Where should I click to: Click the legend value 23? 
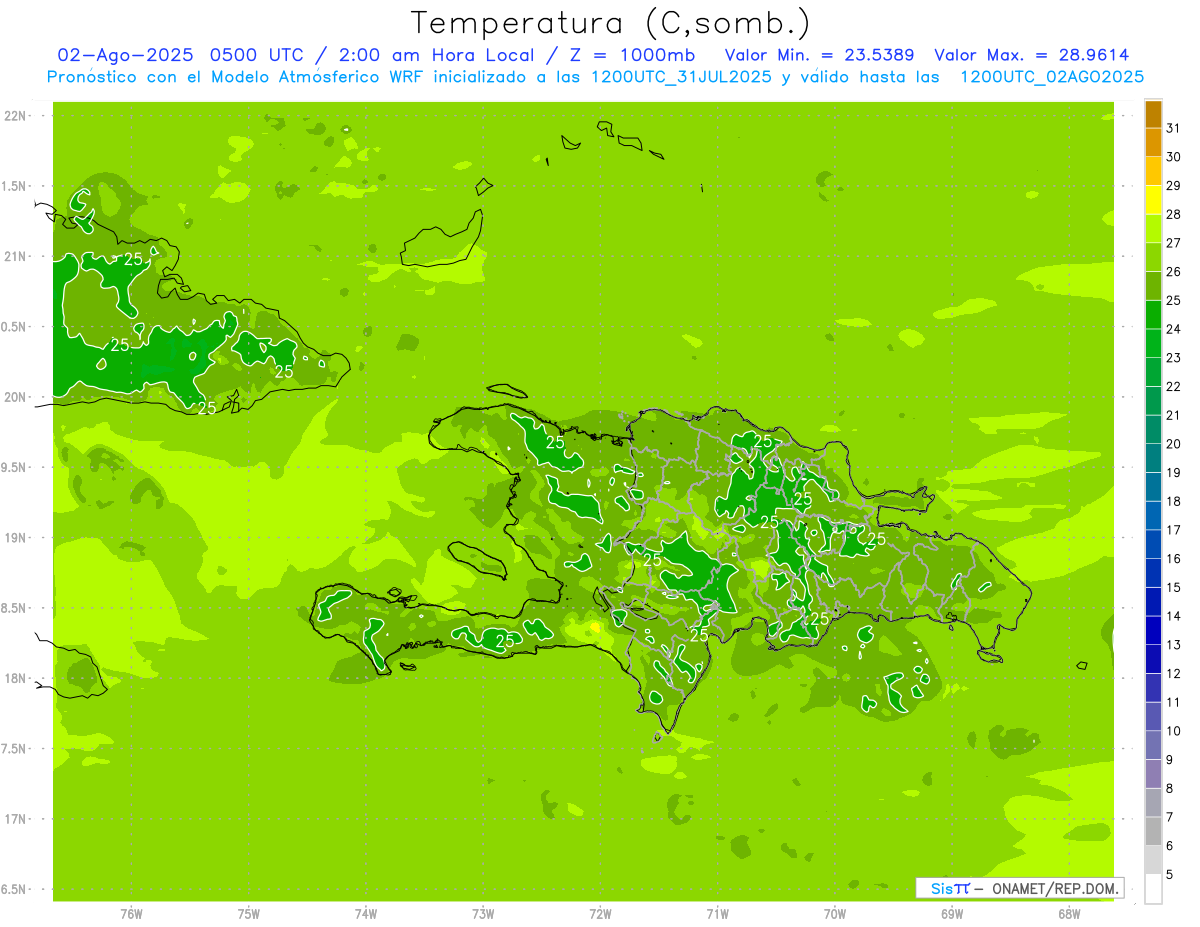(1174, 358)
